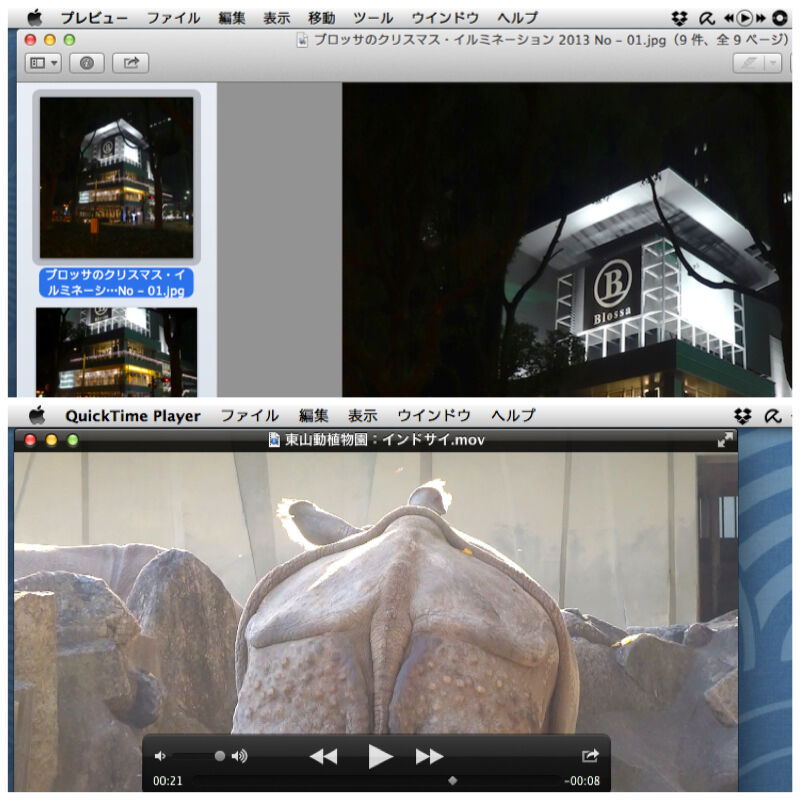800x800 pixels.
Task: Open the 移動 menu in Preview
Action: 321,18
